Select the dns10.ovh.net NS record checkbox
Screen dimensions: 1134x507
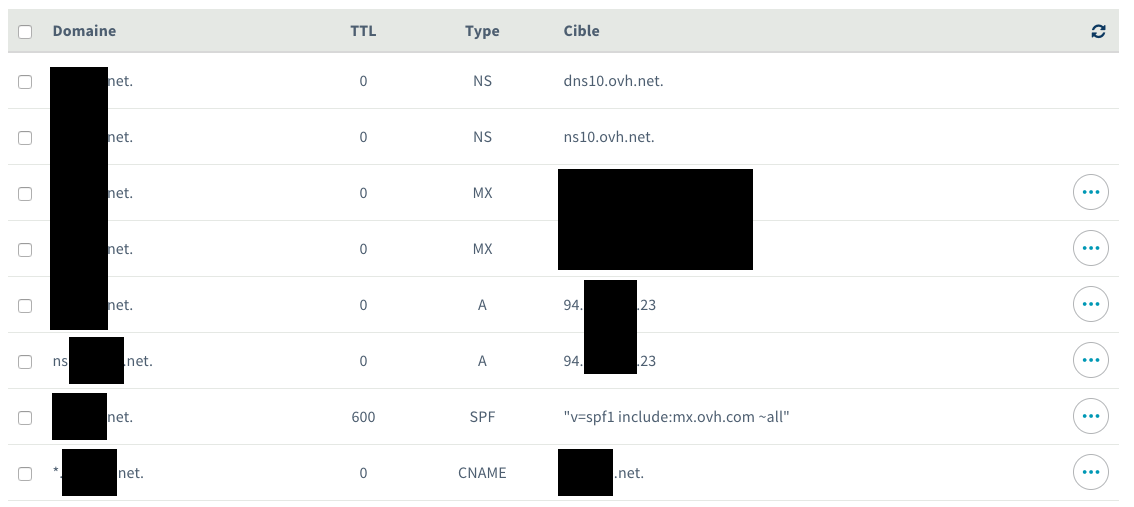pyautogui.click(x=25, y=82)
